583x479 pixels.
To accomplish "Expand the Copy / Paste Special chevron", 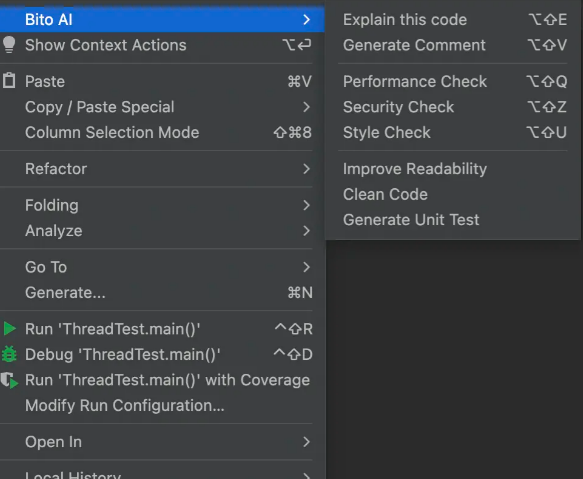I will 306,107.
